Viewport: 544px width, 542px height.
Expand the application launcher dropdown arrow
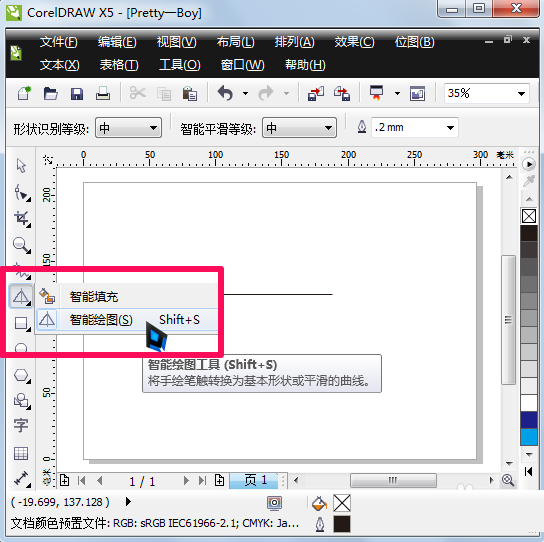(x=397, y=93)
